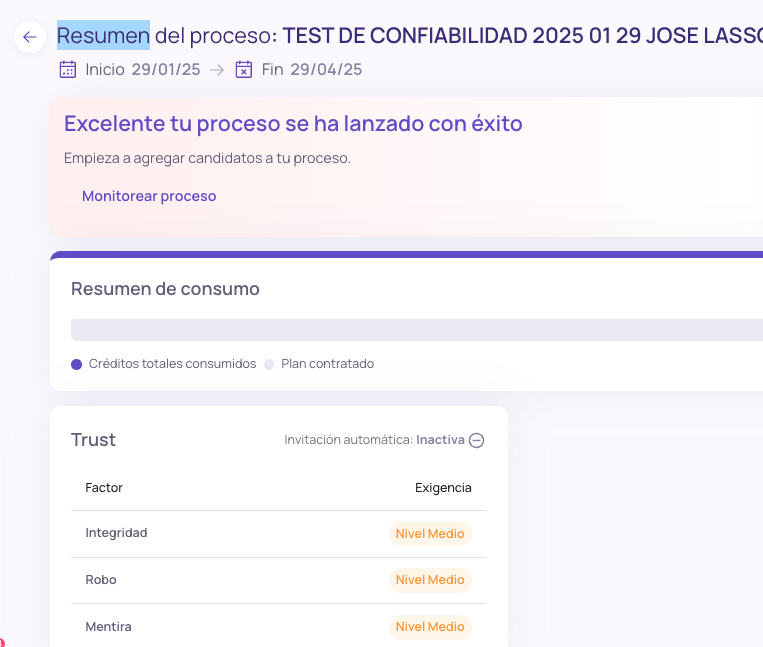Click the Inicio calendar icon
The width and height of the screenshot is (763, 647).
tap(68, 70)
